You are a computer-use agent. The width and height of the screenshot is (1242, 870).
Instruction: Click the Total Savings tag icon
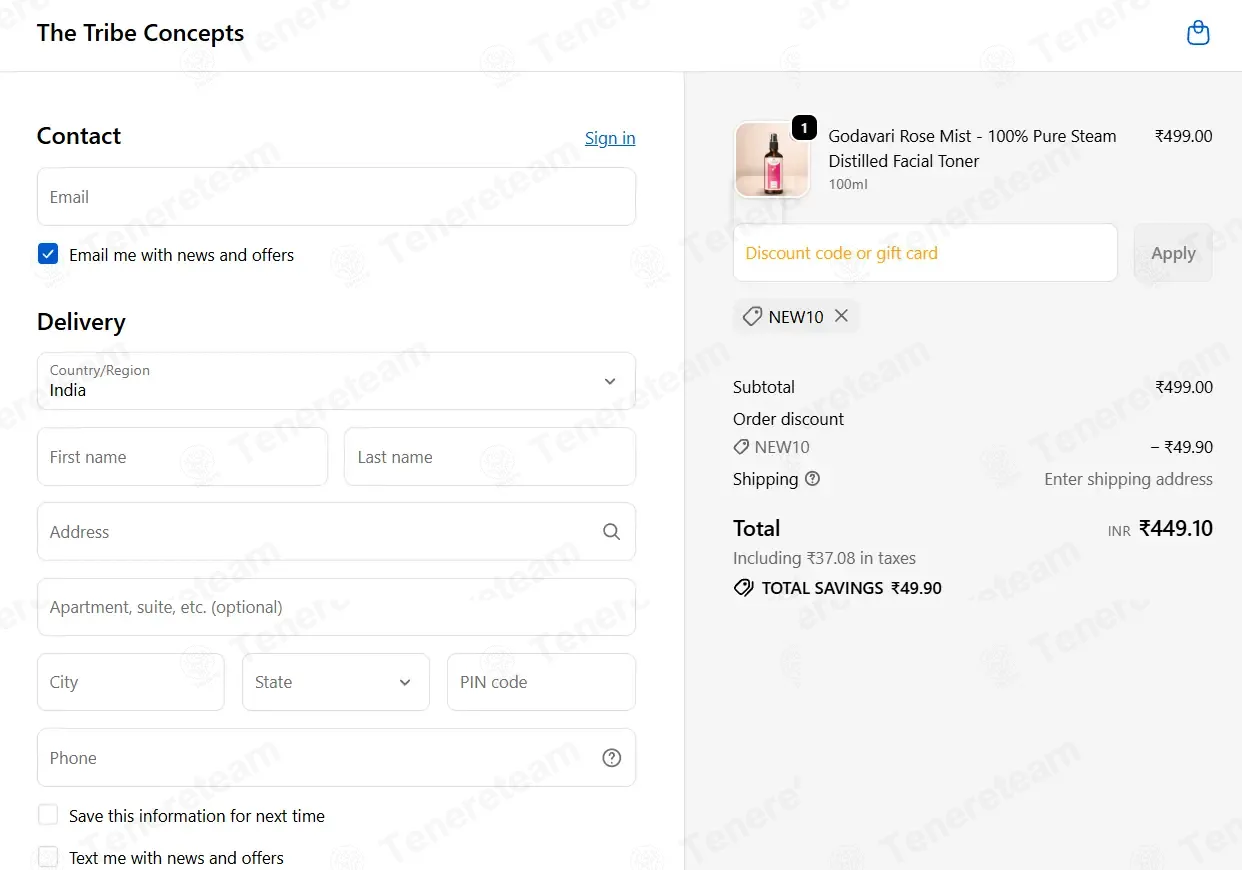point(744,588)
